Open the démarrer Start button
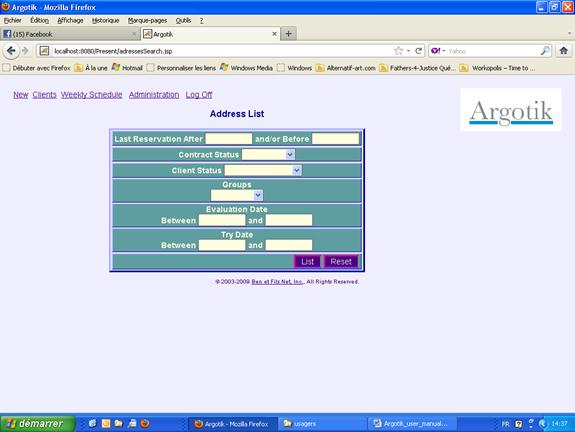This screenshot has height=432, width=575. 37,424
